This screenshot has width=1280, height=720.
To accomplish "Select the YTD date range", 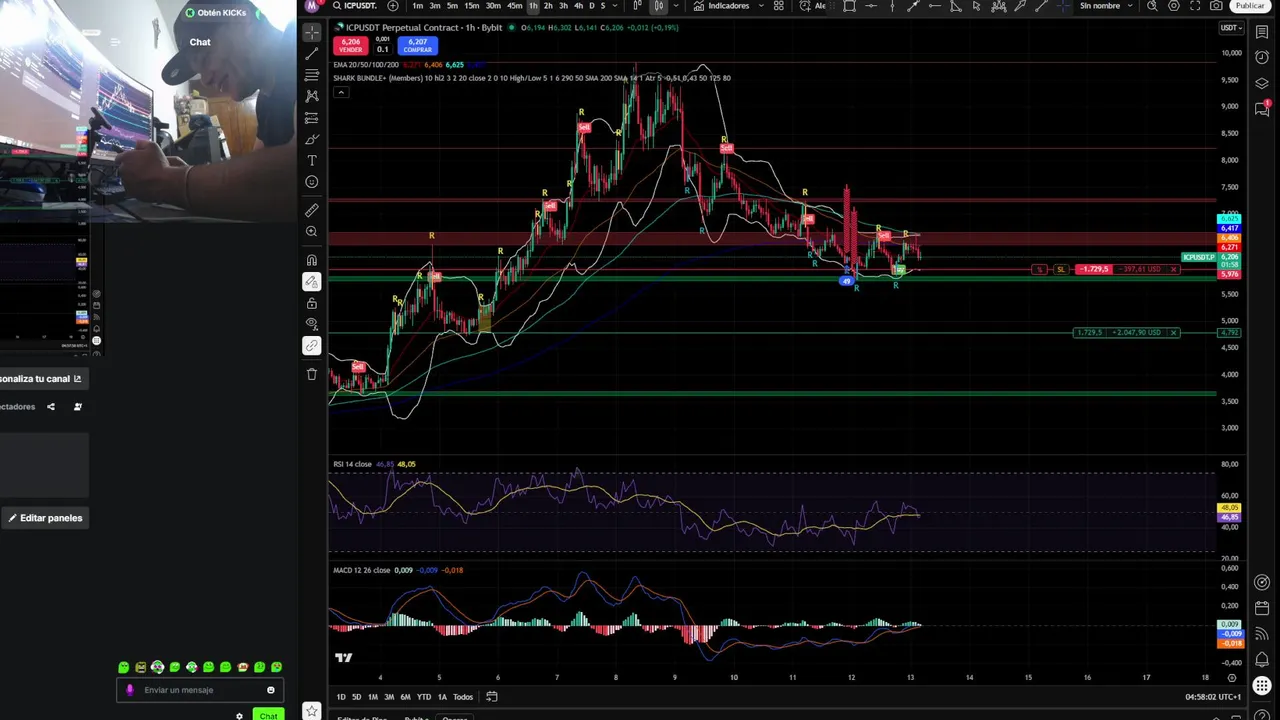I will [x=424, y=697].
